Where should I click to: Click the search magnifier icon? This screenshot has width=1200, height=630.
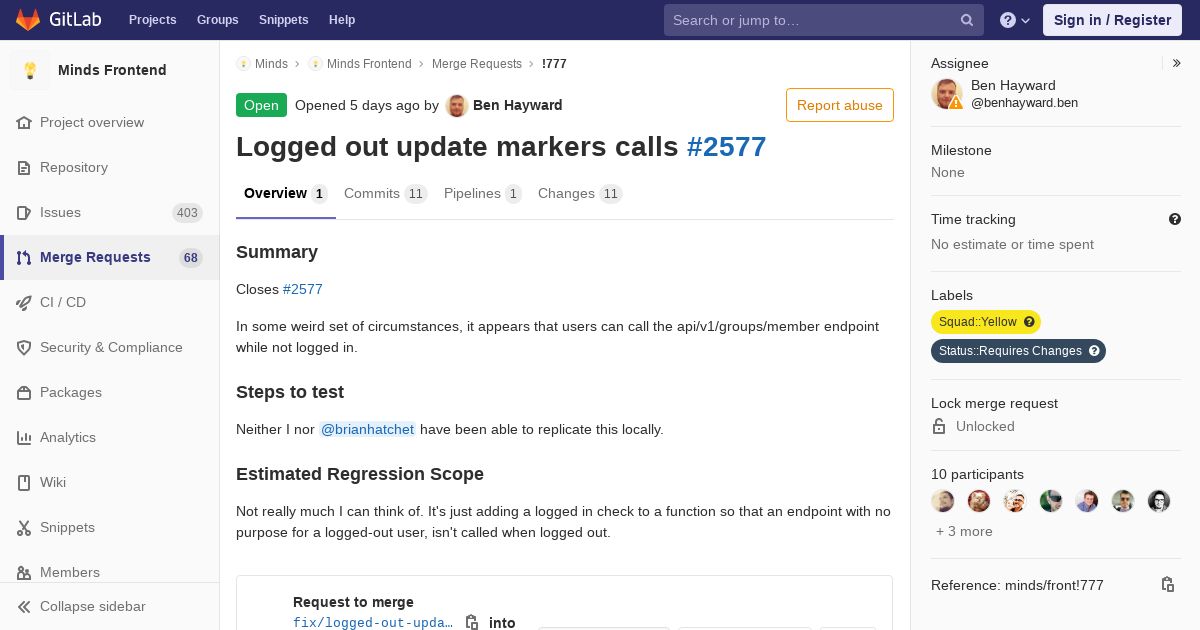967,20
